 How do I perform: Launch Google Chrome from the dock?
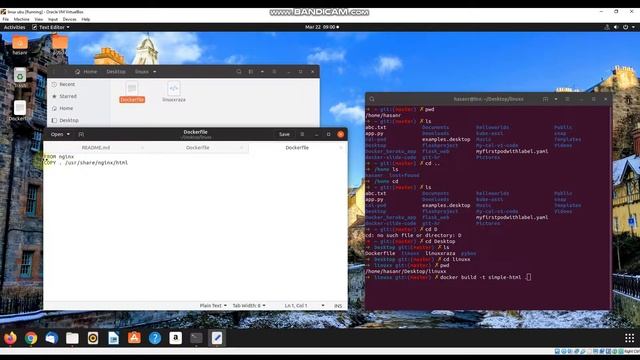click(x=31, y=338)
